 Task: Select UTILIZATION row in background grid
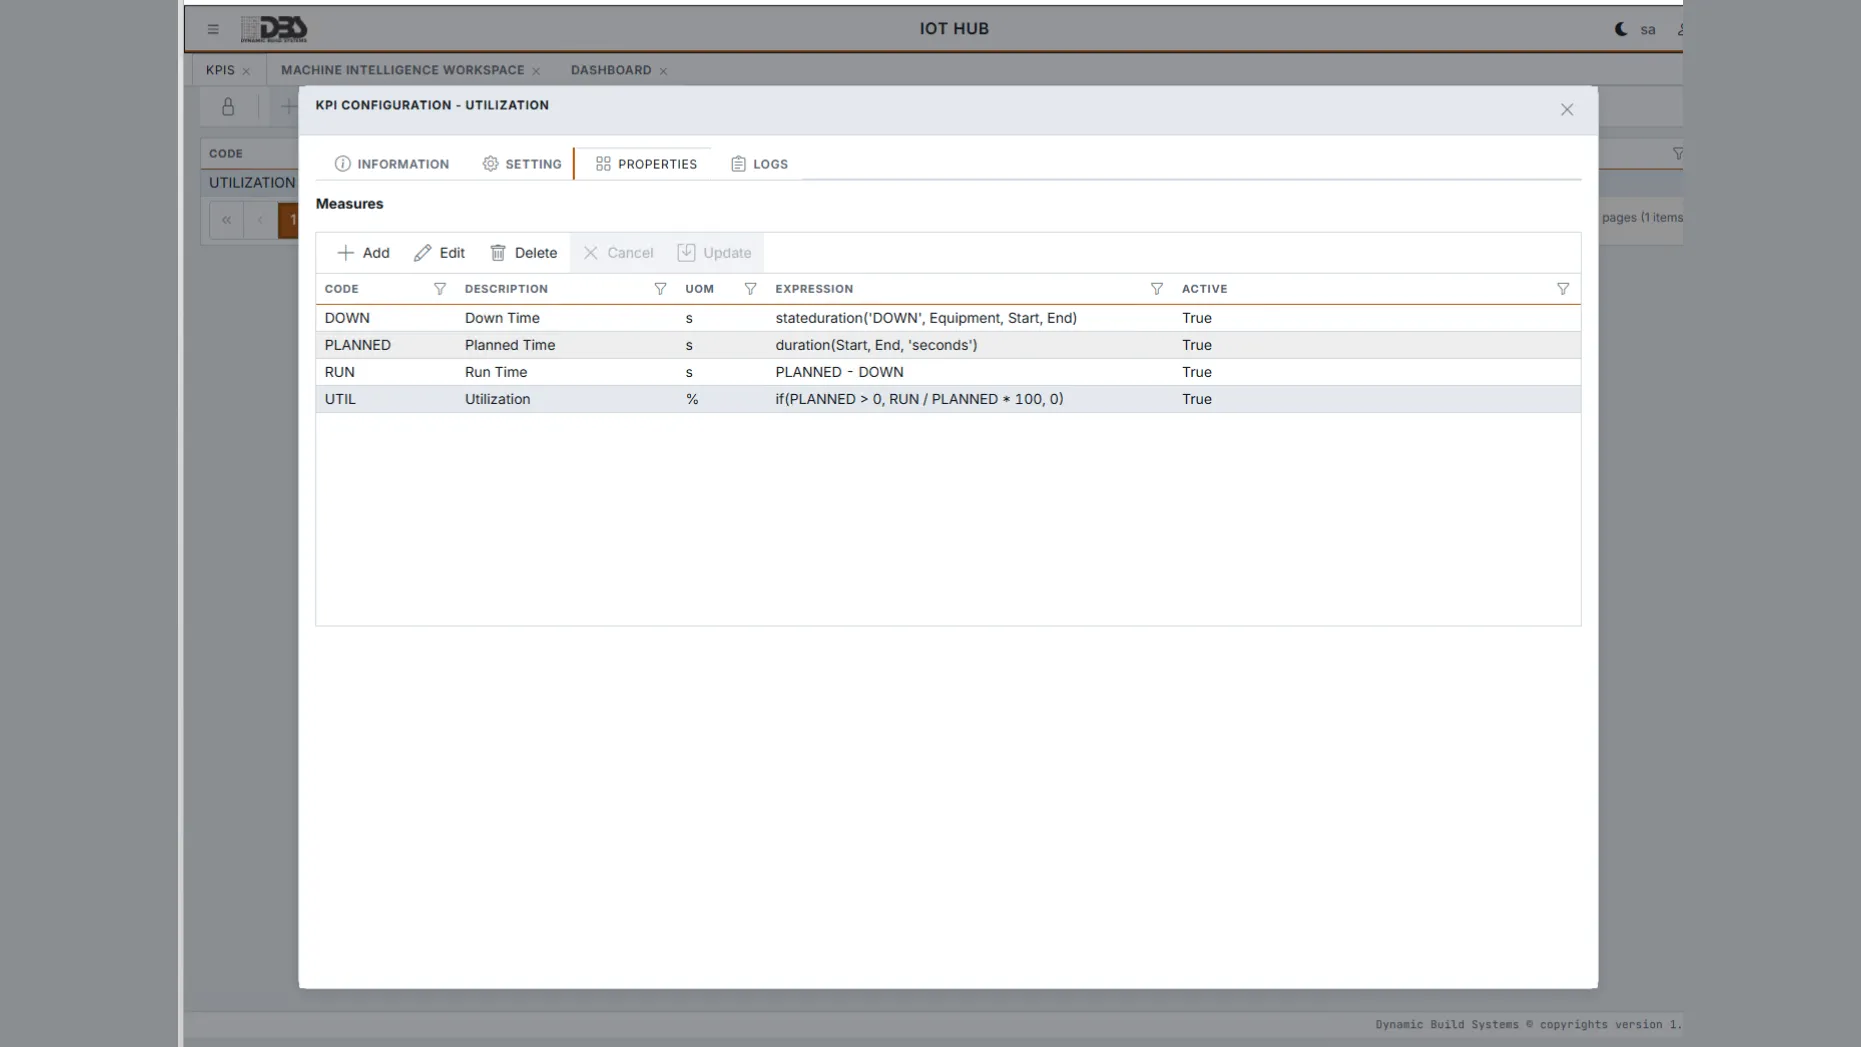point(252,183)
